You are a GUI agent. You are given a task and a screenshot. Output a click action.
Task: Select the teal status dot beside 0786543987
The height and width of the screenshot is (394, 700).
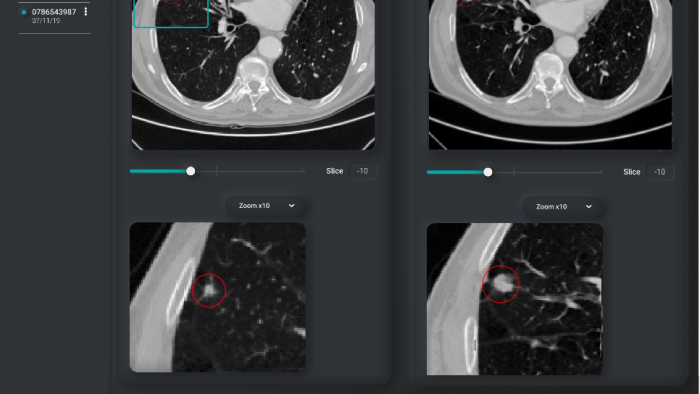(x=24, y=12)
